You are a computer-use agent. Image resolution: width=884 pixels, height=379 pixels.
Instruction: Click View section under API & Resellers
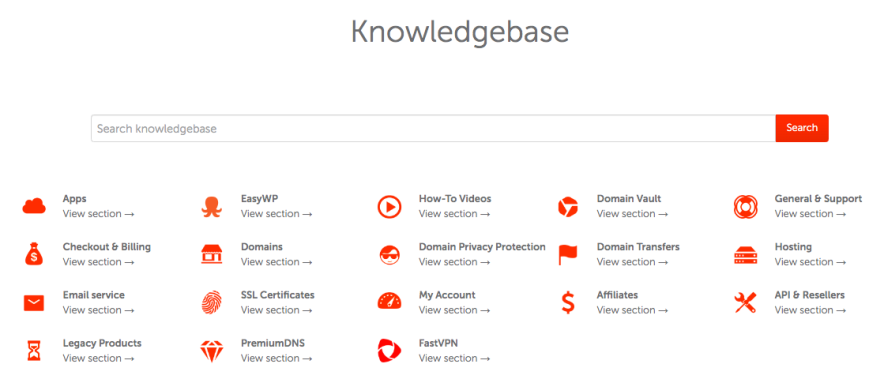(810, 310)
